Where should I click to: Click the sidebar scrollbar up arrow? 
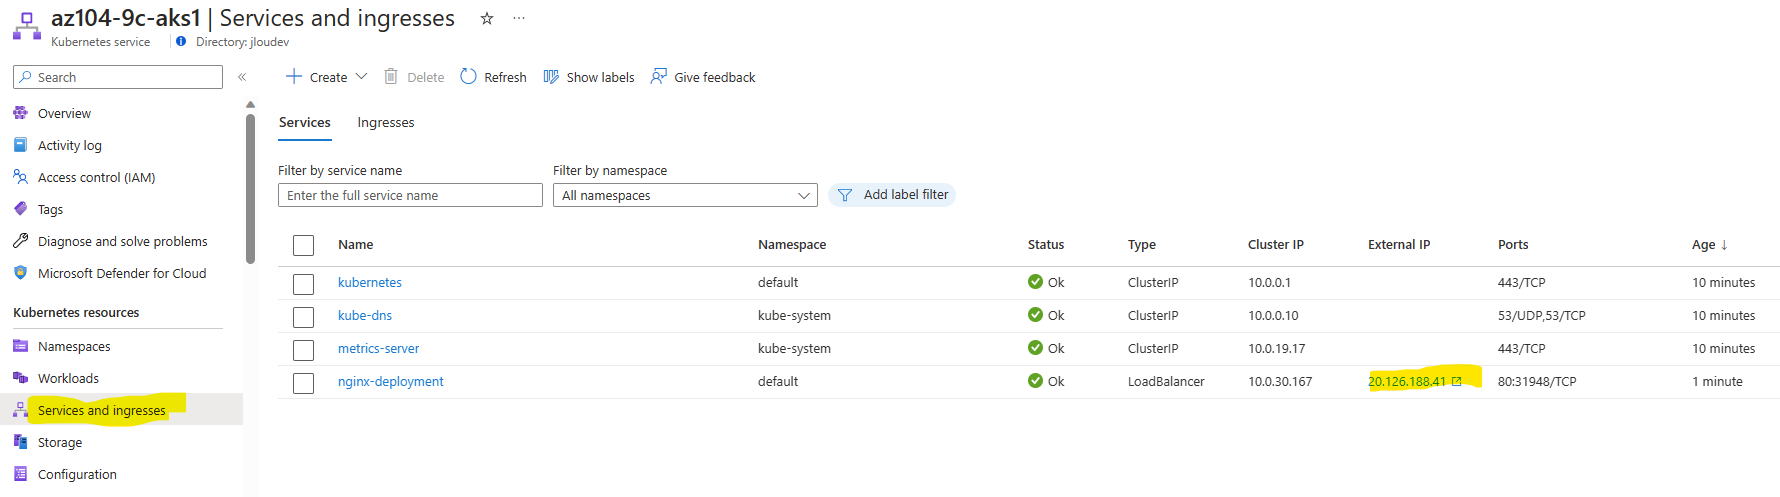click(x=250, y=104)
